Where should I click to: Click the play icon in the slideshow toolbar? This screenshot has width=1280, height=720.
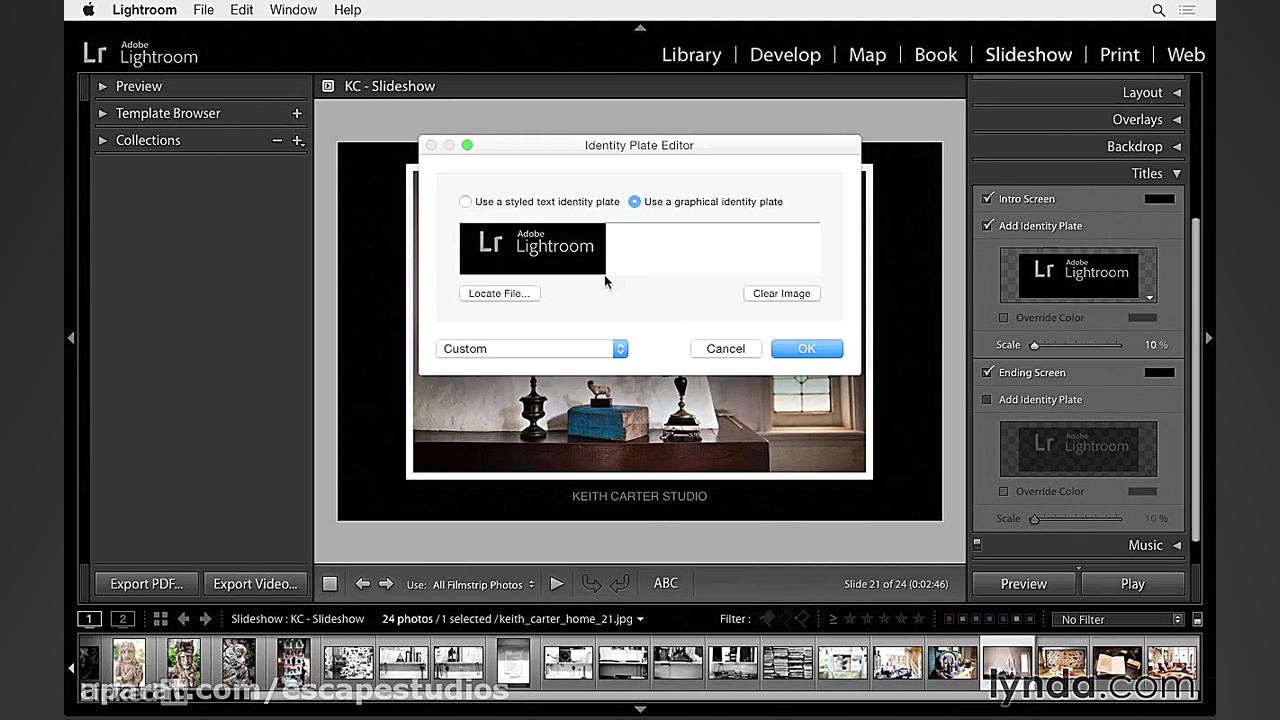coord(556,583)
